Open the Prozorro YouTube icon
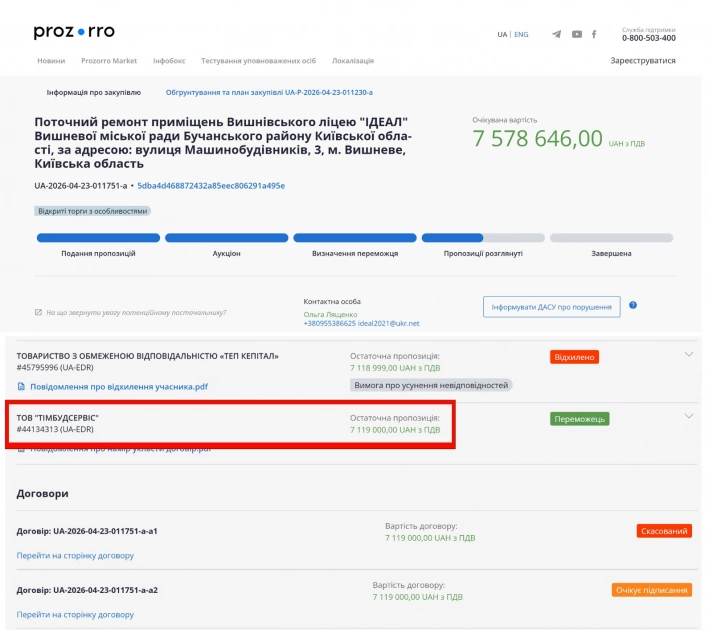 click(x=577, y=34)
